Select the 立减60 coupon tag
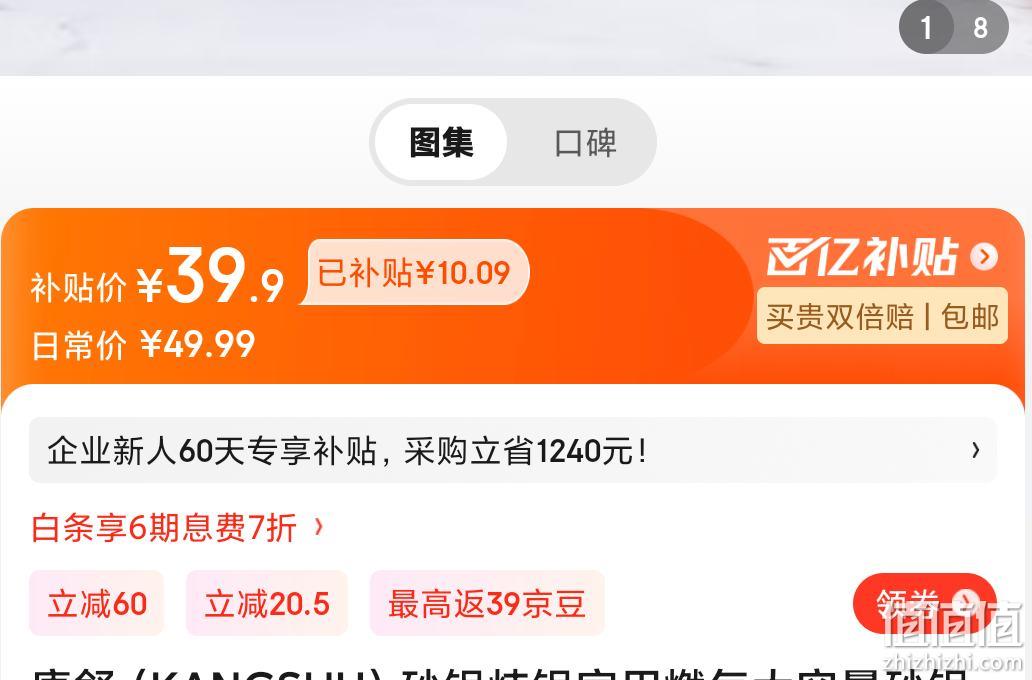This screenshot has width=1032, height=680. [x=97, y=604]
